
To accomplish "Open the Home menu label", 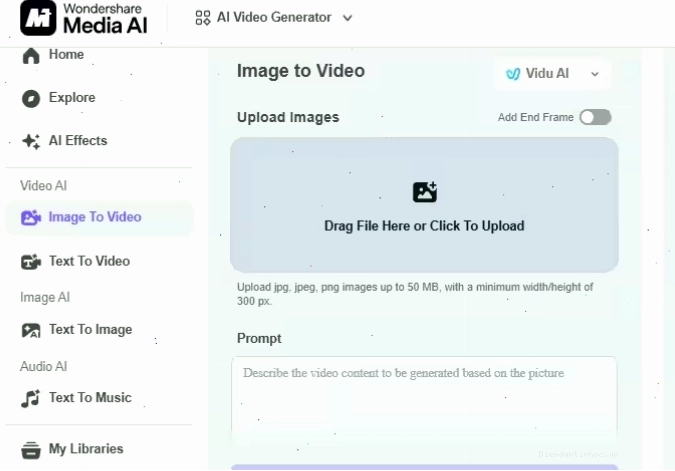I will pos(66,54).
